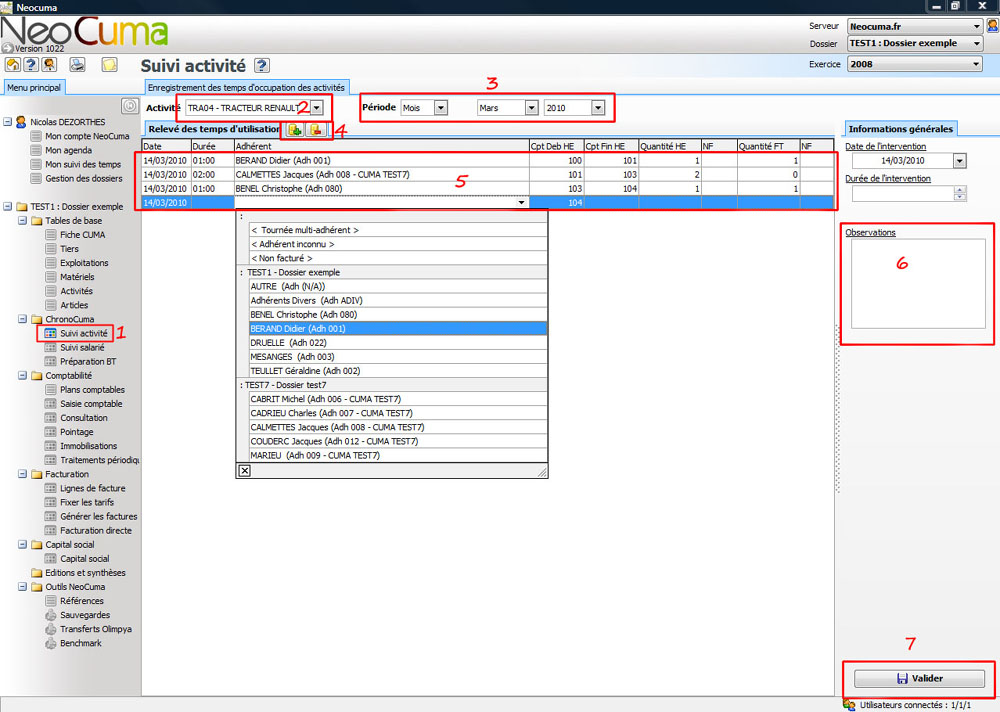Open Préparation BT in ChronoCuma
The width and height of the screenshot is (1000, 712).
click(88, 361)
